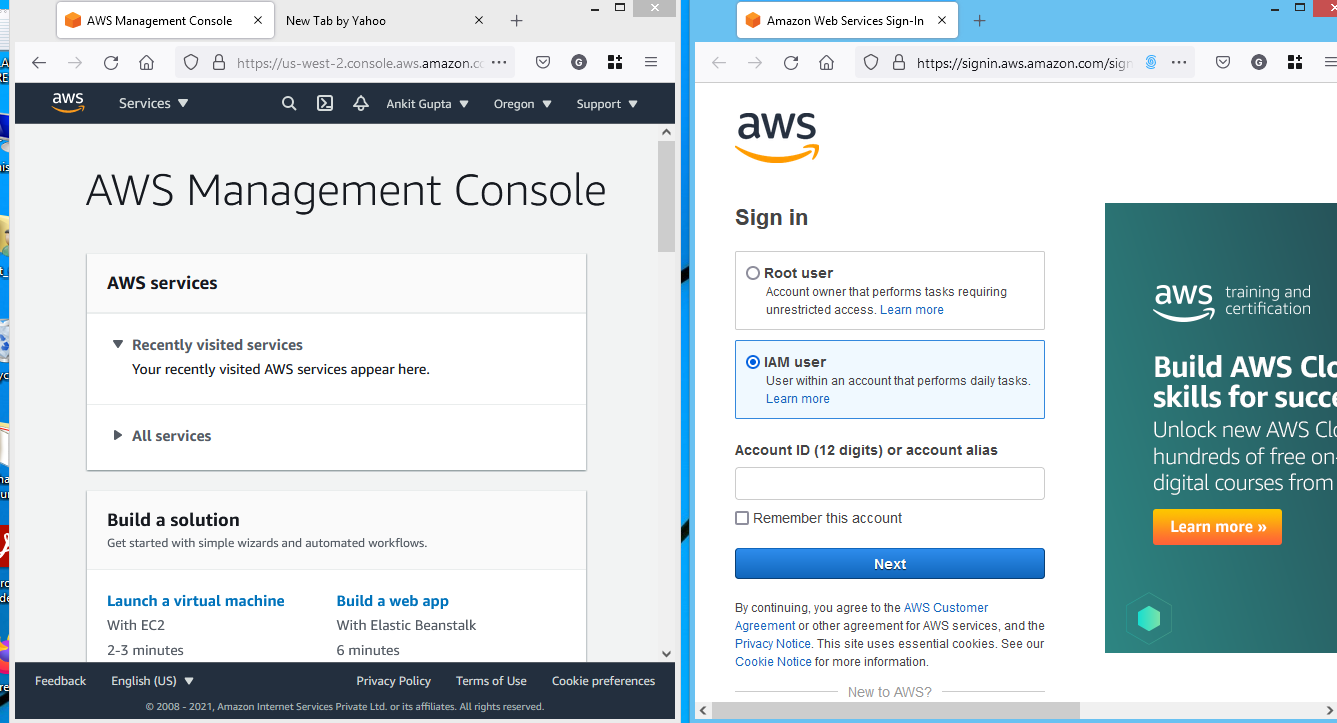Open the Privacy Notice link on sign-in page
This screenshot has width=1337, height=723.
[x=773, y=644]
